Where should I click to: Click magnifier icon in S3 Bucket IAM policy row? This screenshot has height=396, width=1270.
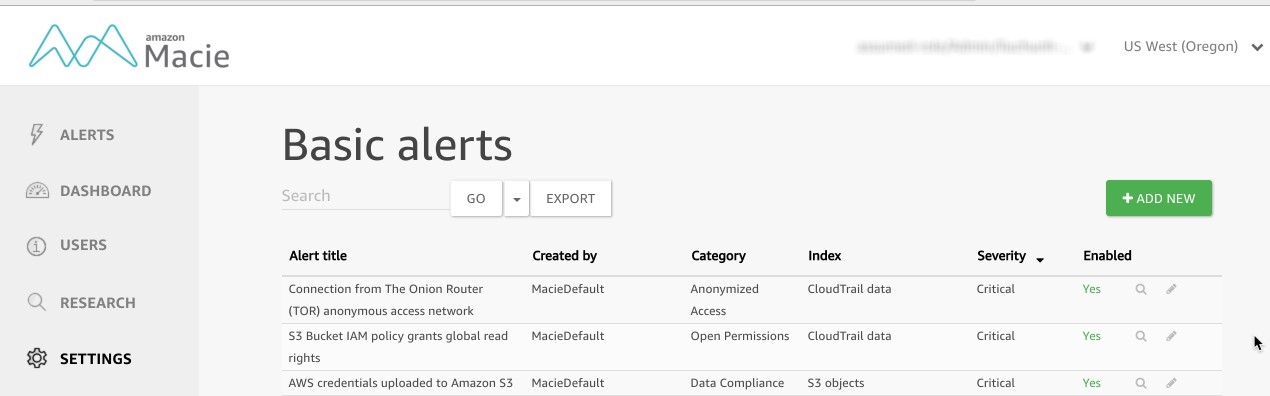pyautogui.click(x=1140, y=336)
